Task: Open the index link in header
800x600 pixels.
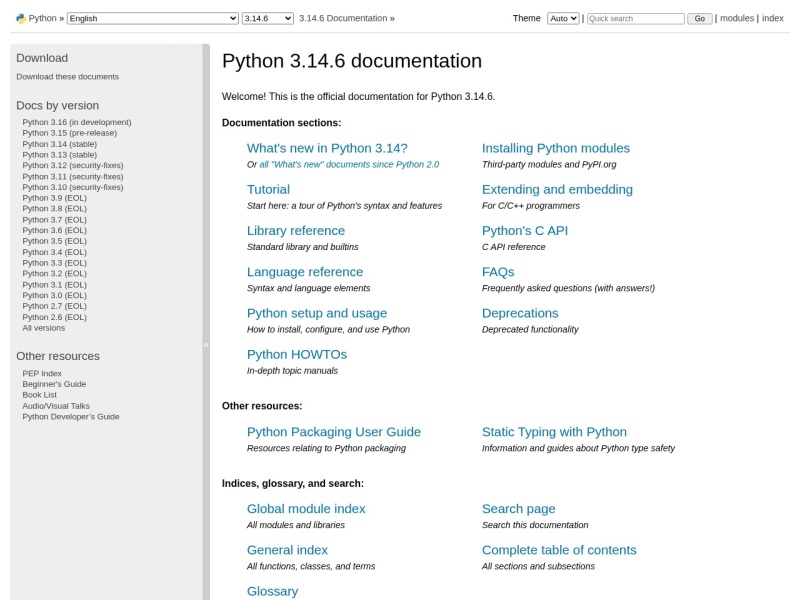Action: point(772,18)
